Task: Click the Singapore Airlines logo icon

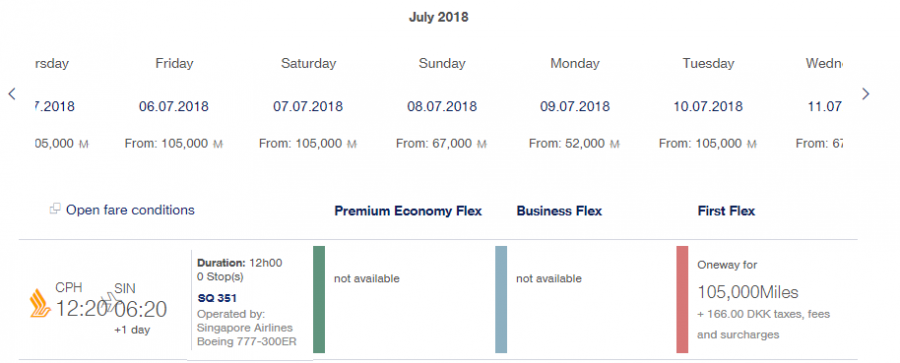Action: 40,303
